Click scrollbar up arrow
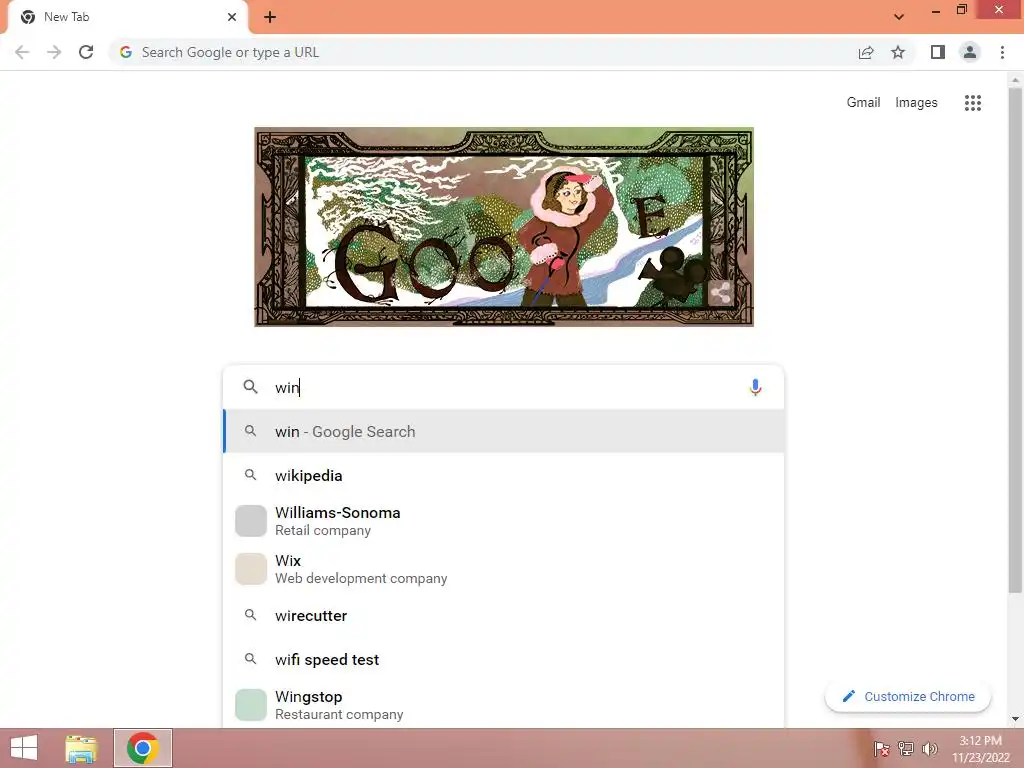The image size is (1024, 768). (x=1015, y=80)
